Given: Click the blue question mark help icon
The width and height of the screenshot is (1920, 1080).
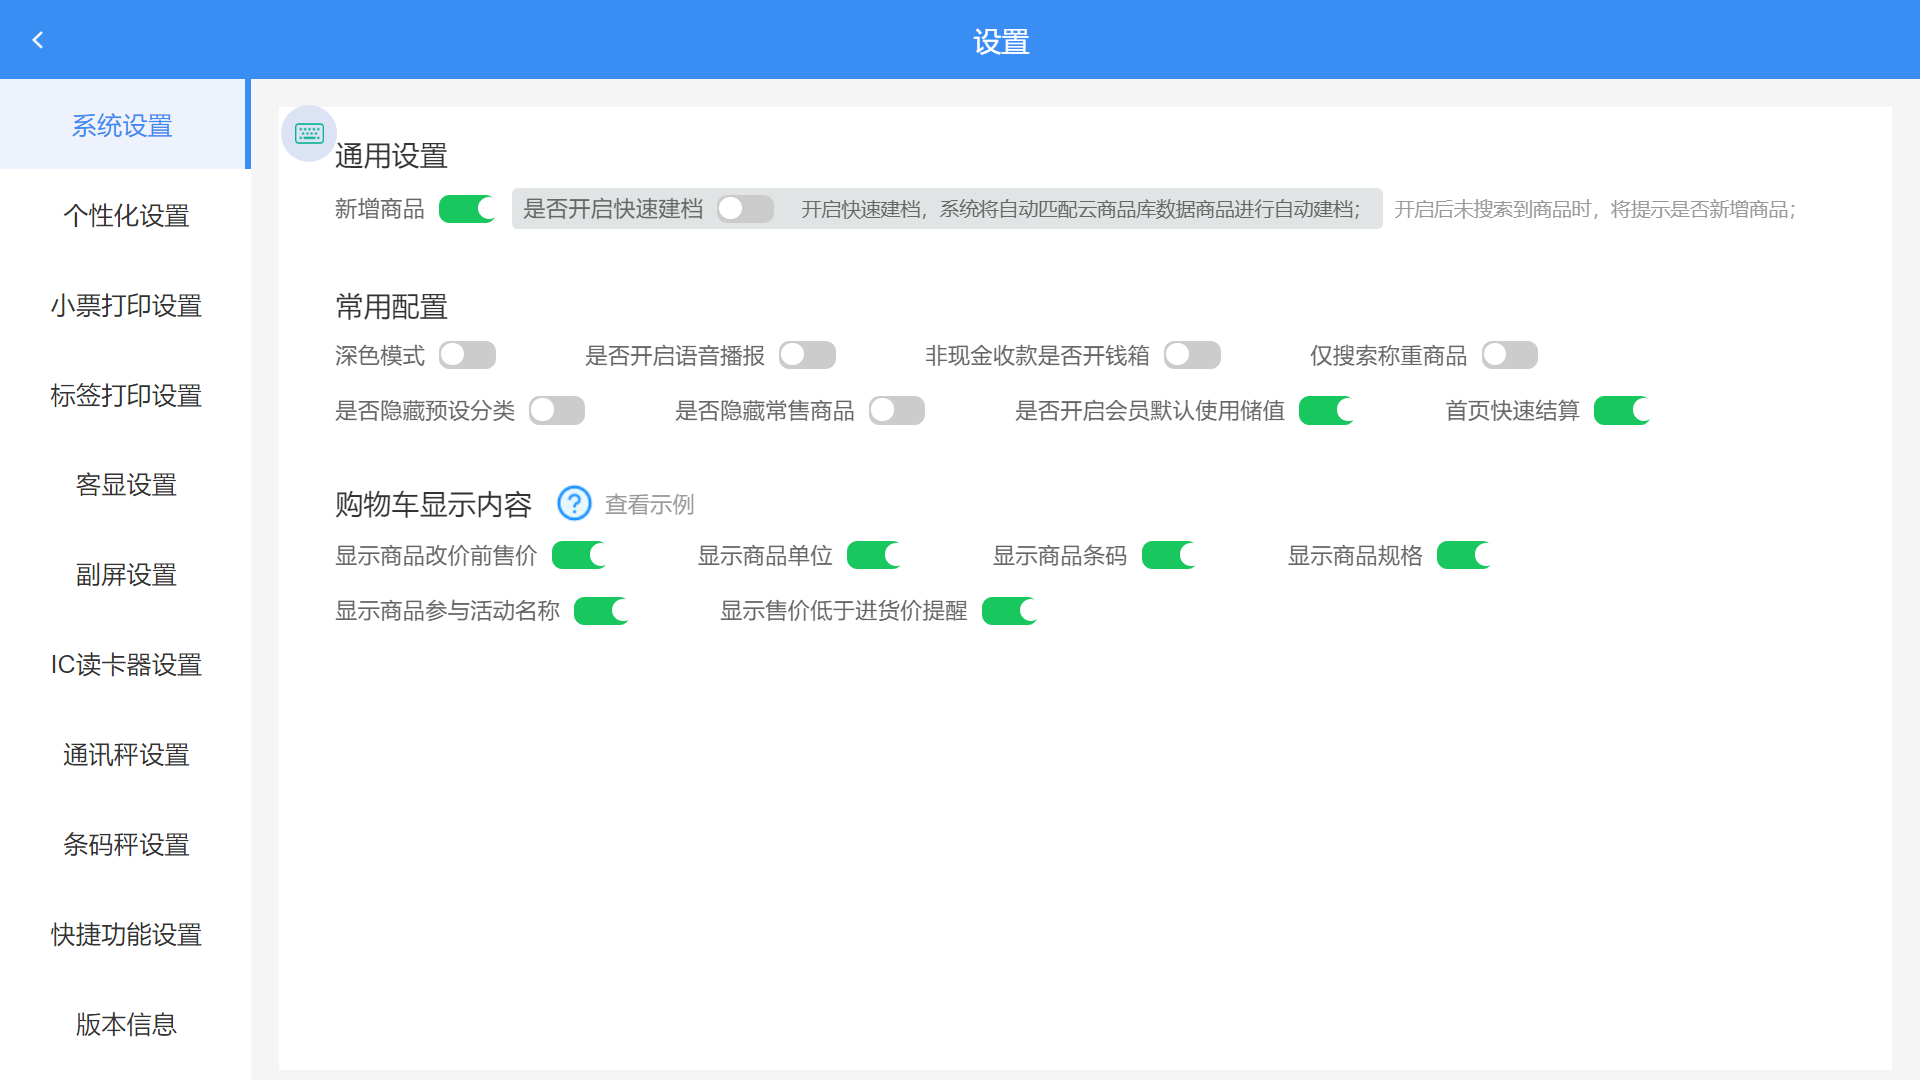Looking at the screenshot, I should click(x=574, y=503).
